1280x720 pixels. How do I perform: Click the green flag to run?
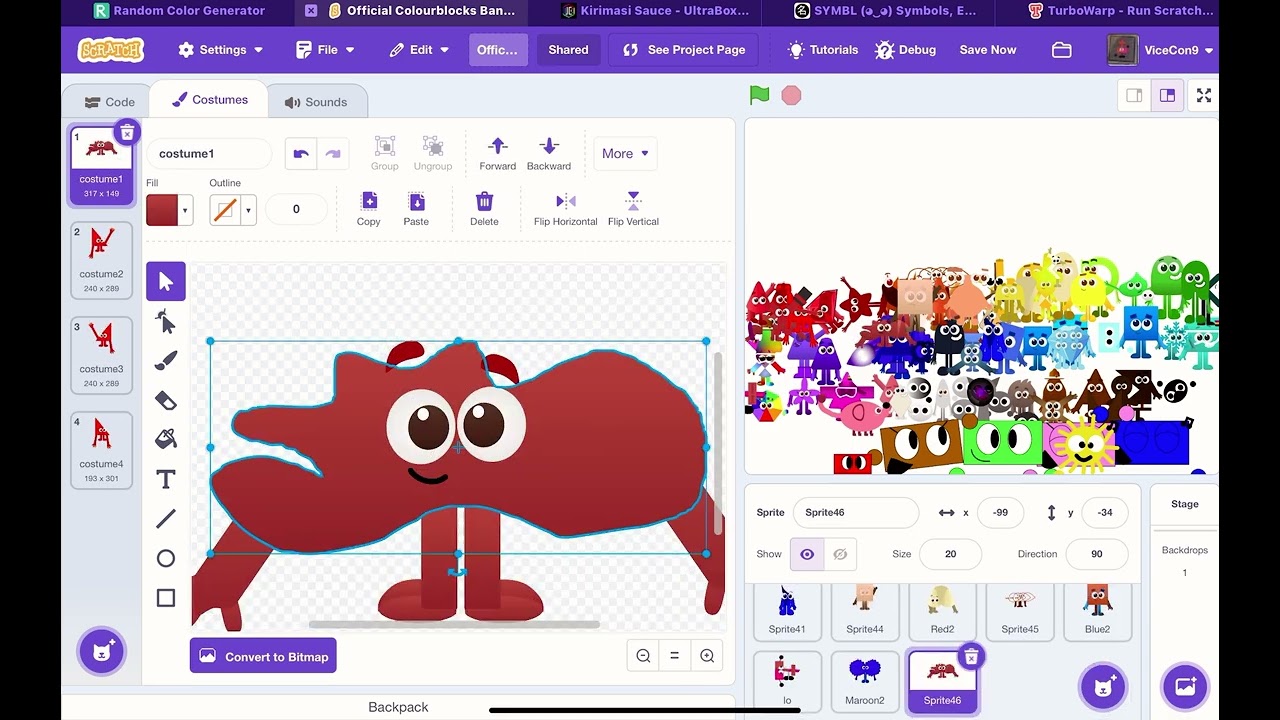tap(760, 95)
